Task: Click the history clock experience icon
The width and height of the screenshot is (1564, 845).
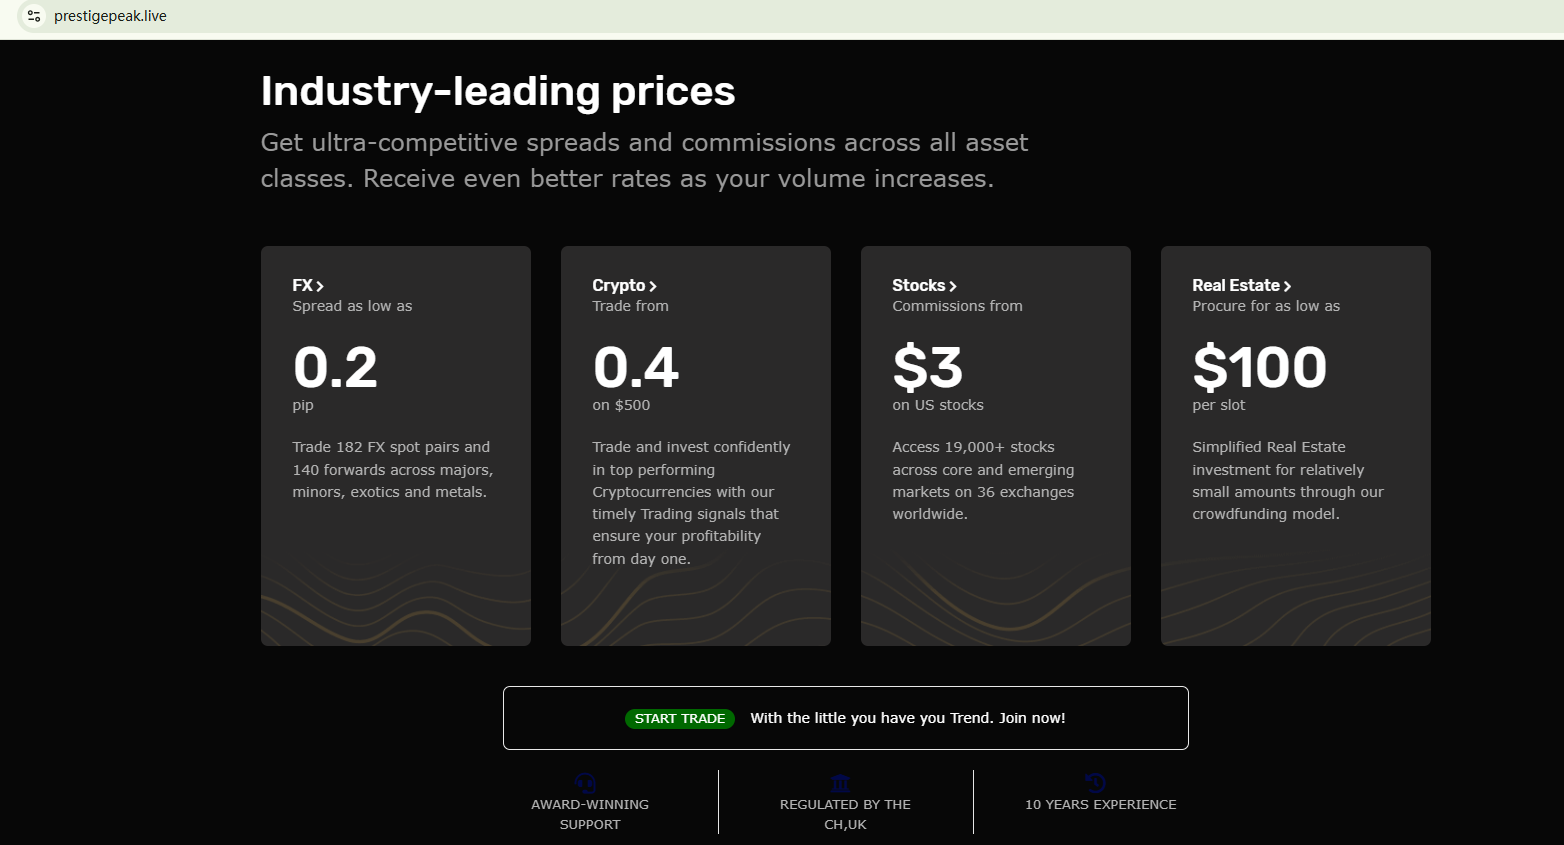Action: click(1096, 783)
